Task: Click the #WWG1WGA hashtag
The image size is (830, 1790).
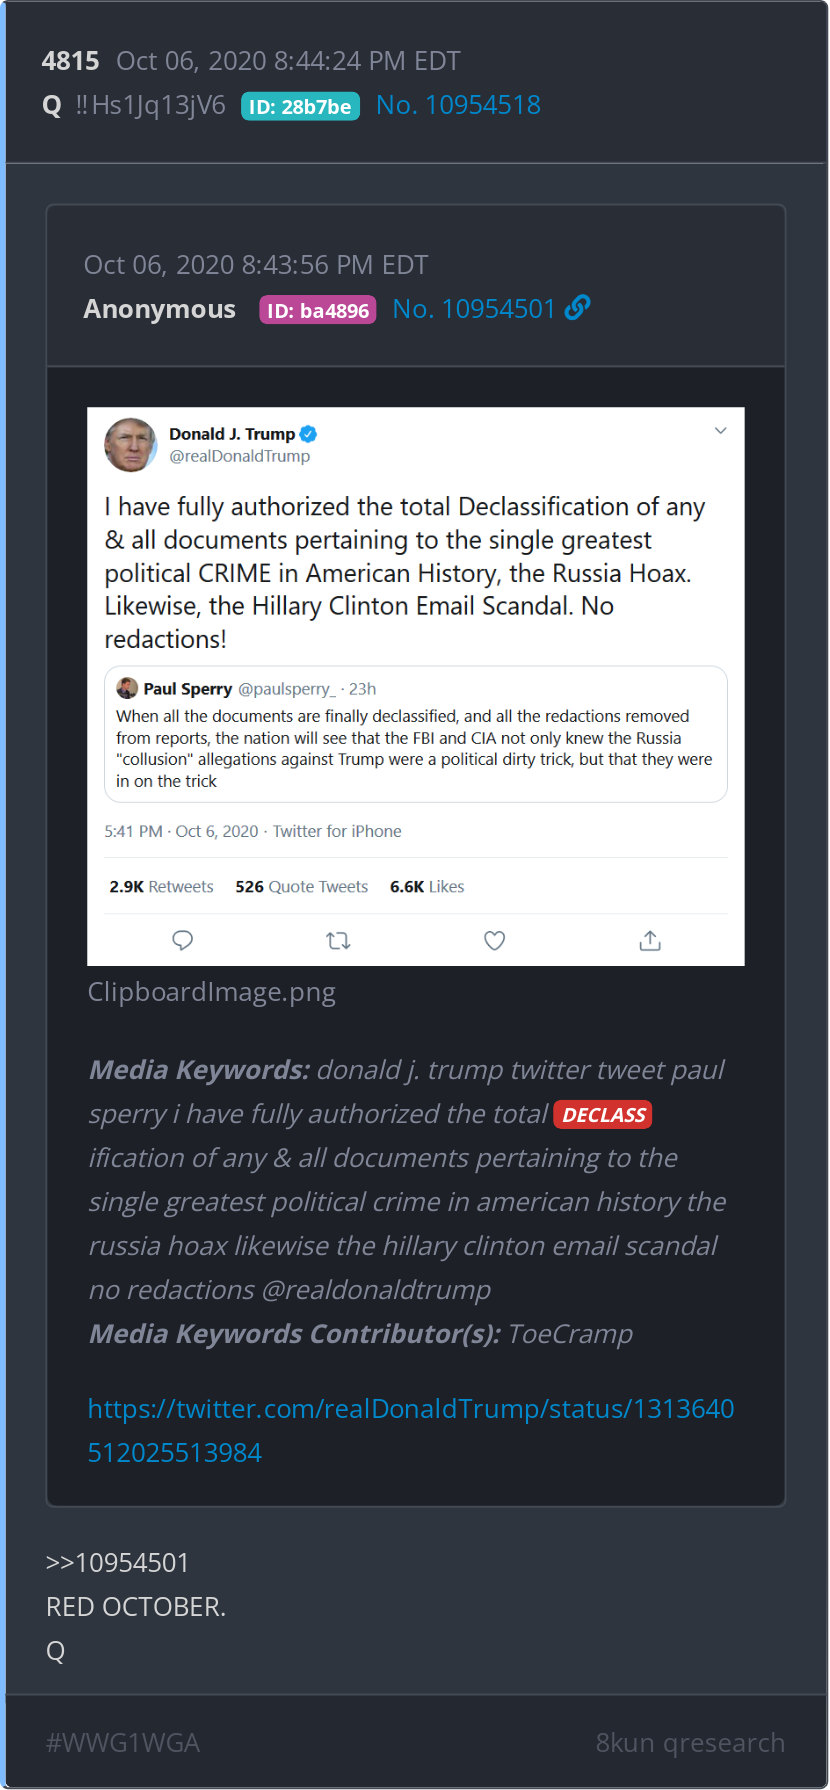Action: pyautogui.click(x=123, y=1742)
